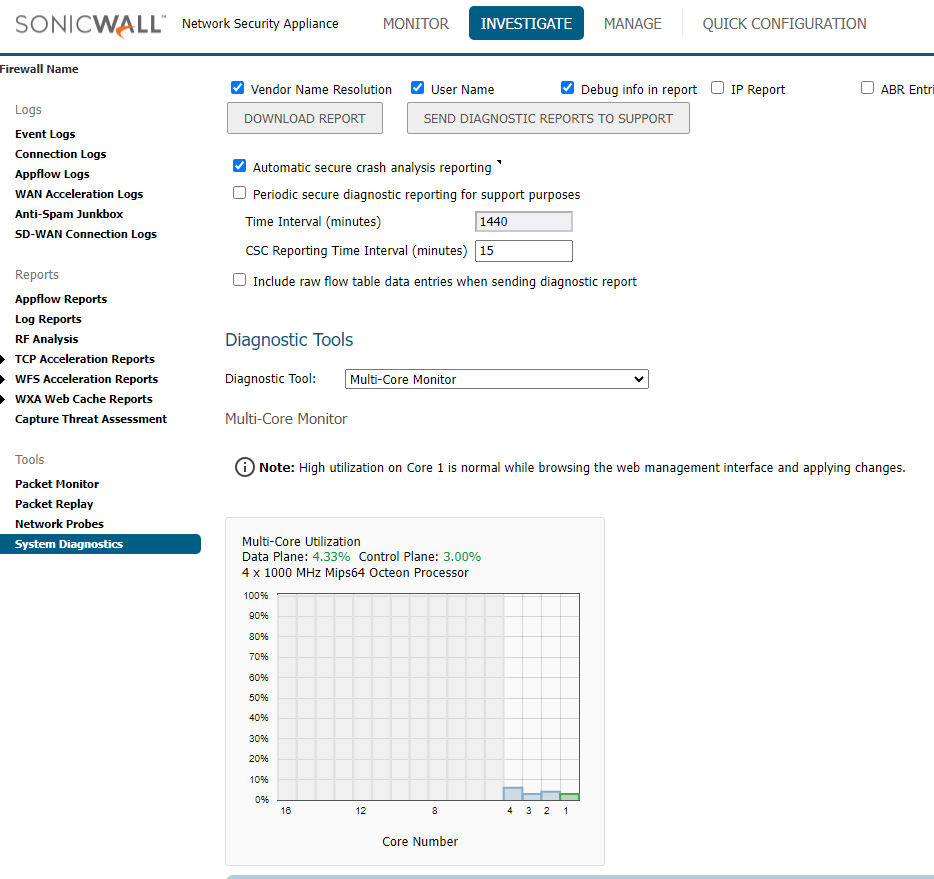Expand WFS Acceleration Reports arrow
The height and width of the screenshot is (879, 934).
coord(3,379)
